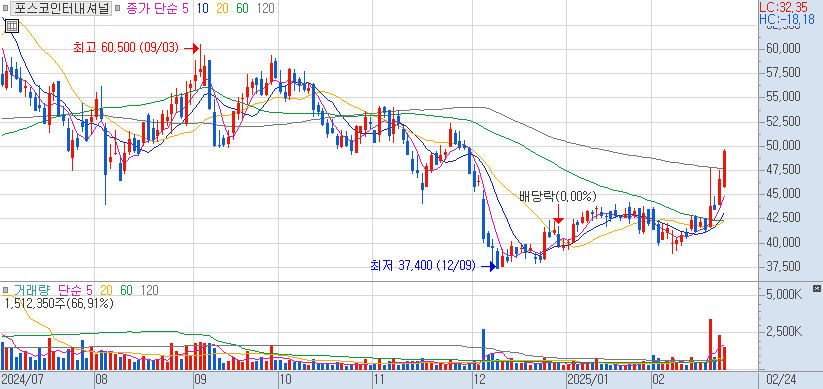Click the tallest red February volume bar
The image size is (823, 389).
[711, 344]
